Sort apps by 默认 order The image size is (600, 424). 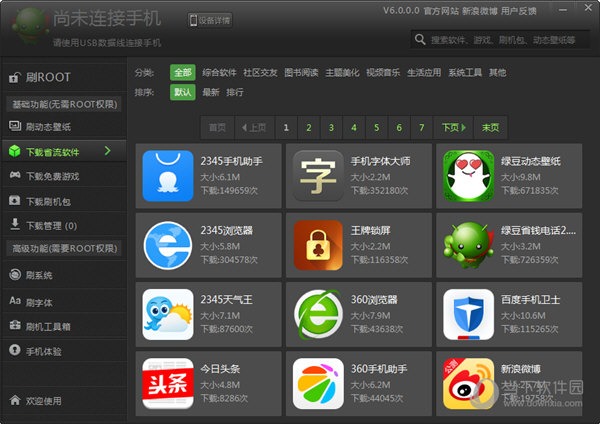[x=183, y=92]
